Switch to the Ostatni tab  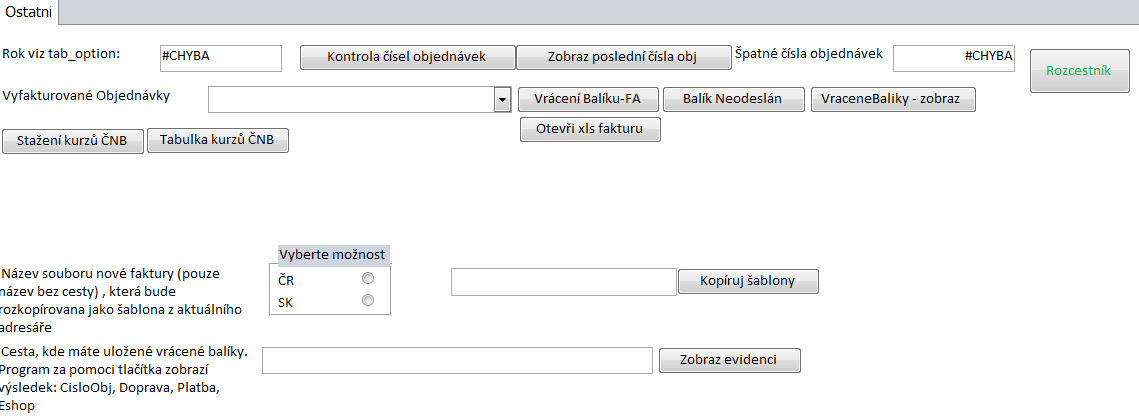point(29,11)
